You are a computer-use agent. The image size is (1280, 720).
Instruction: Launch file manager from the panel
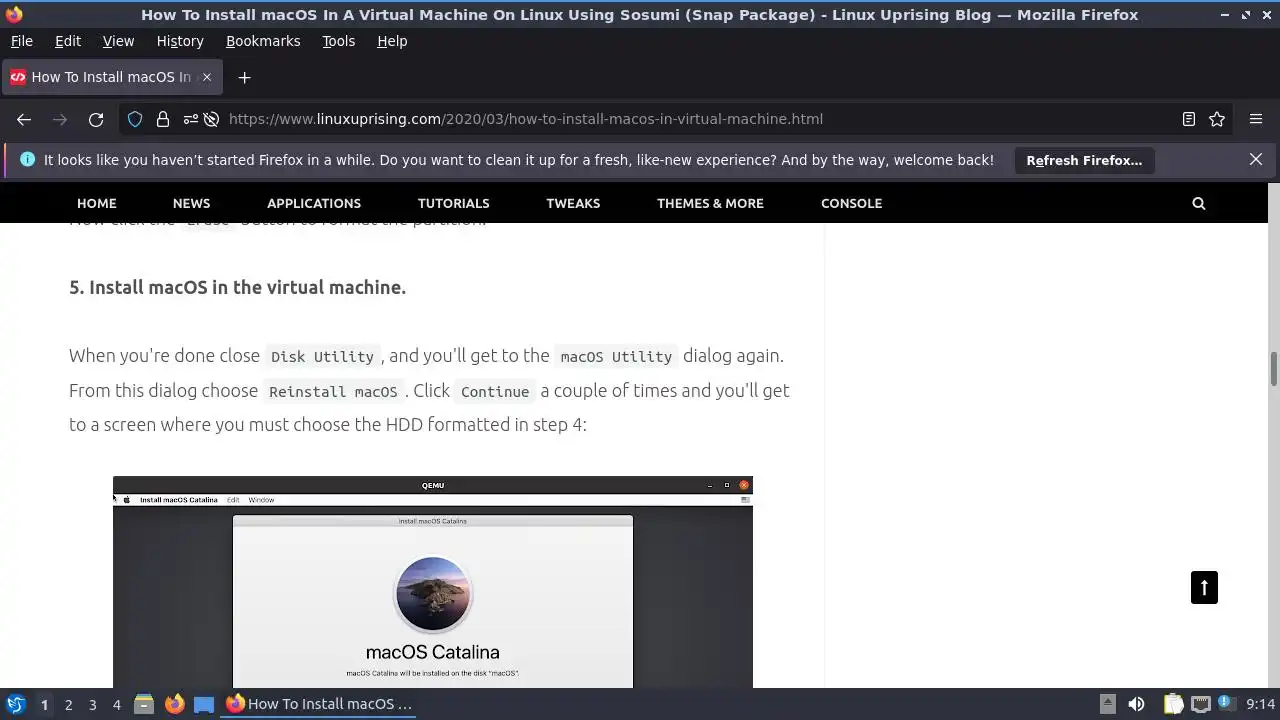click(144, 704)
